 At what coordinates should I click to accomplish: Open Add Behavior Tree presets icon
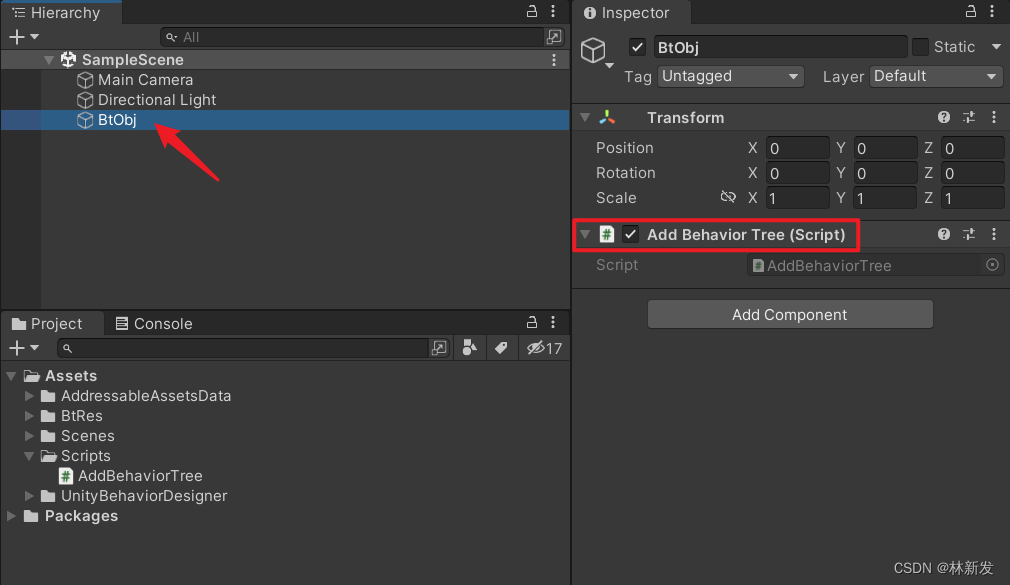click(969, 235)
